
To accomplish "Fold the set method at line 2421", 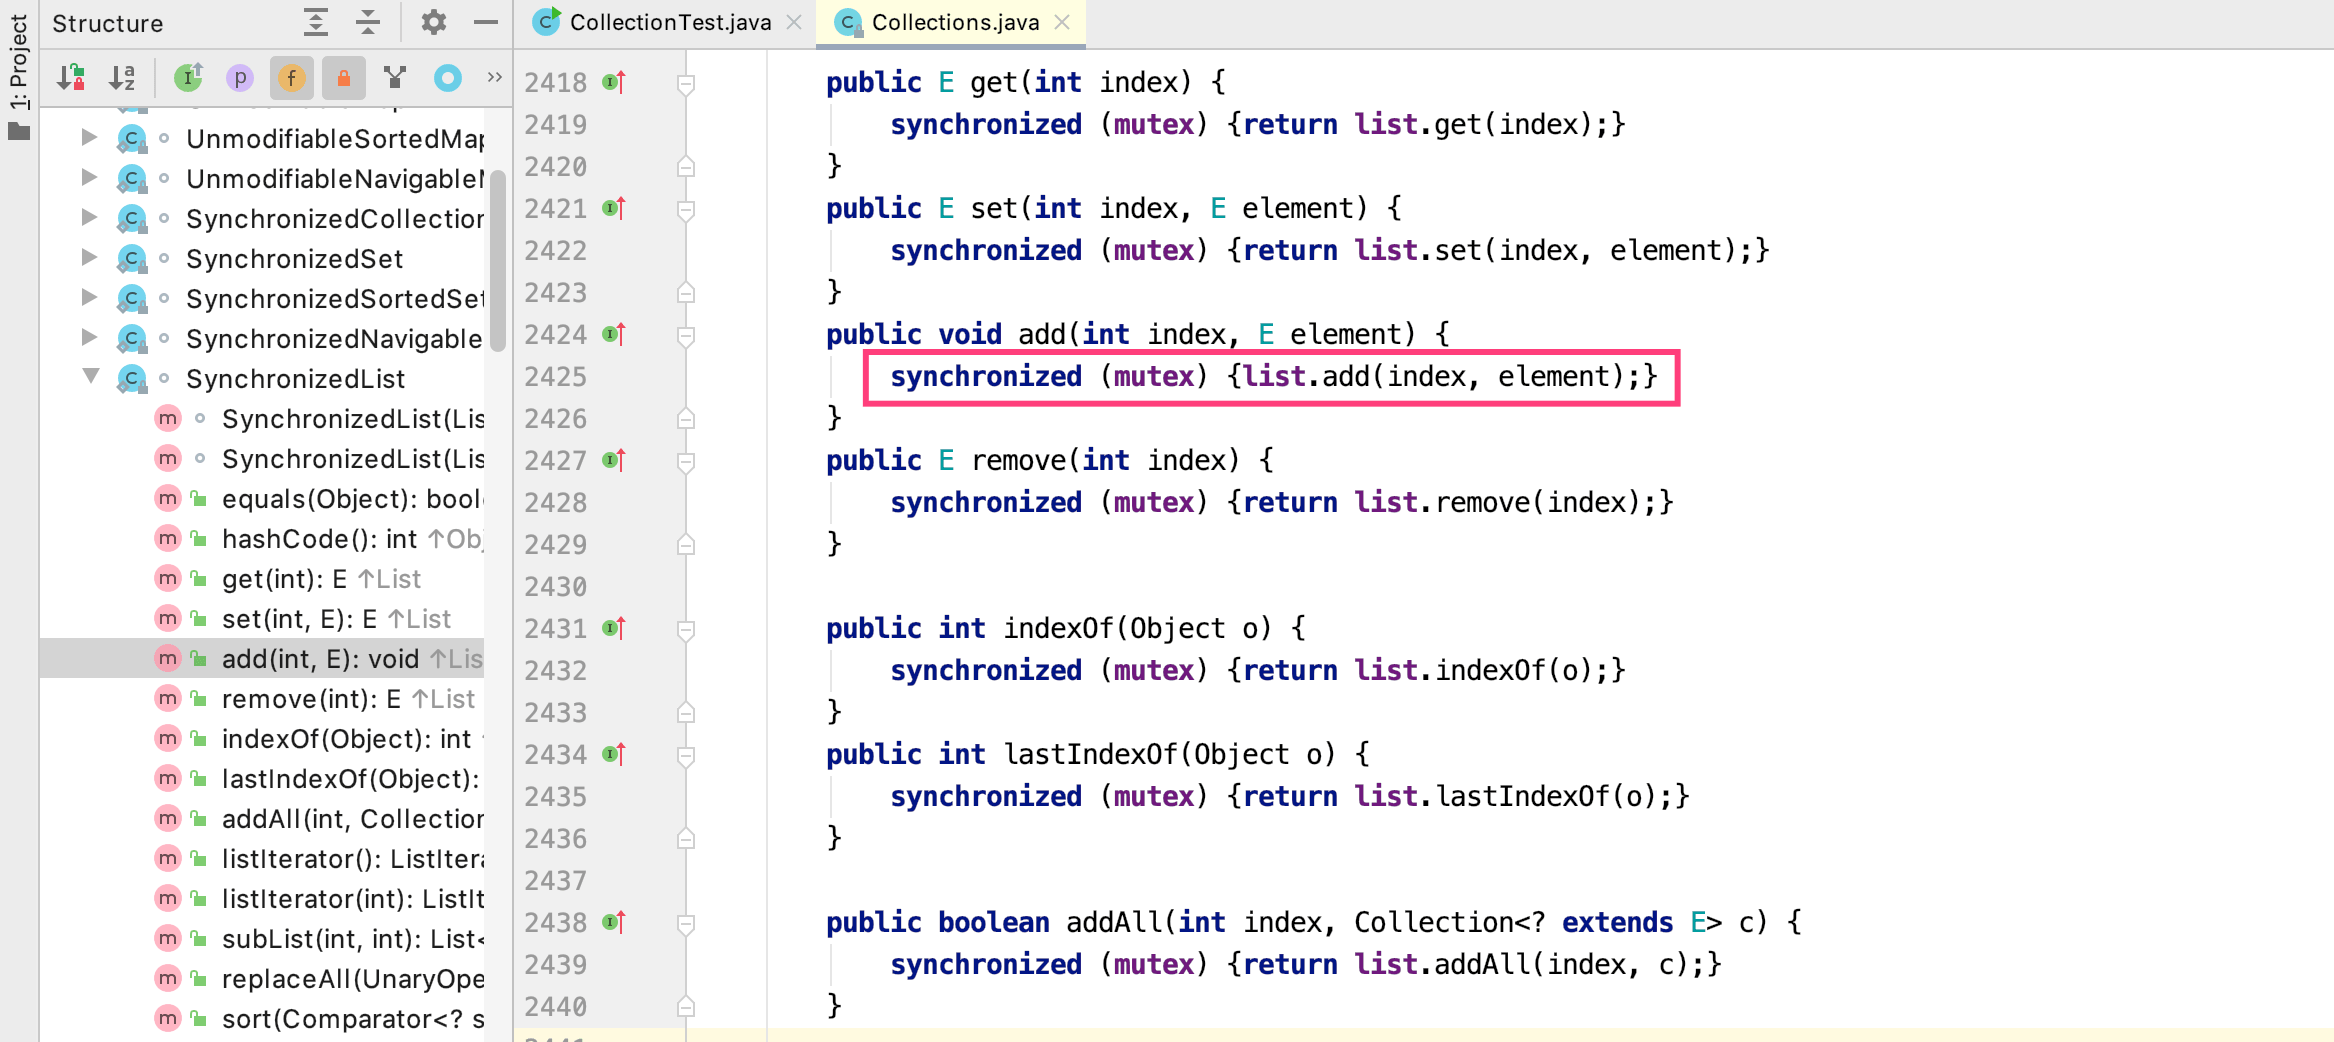I will (x=686, y=210).
